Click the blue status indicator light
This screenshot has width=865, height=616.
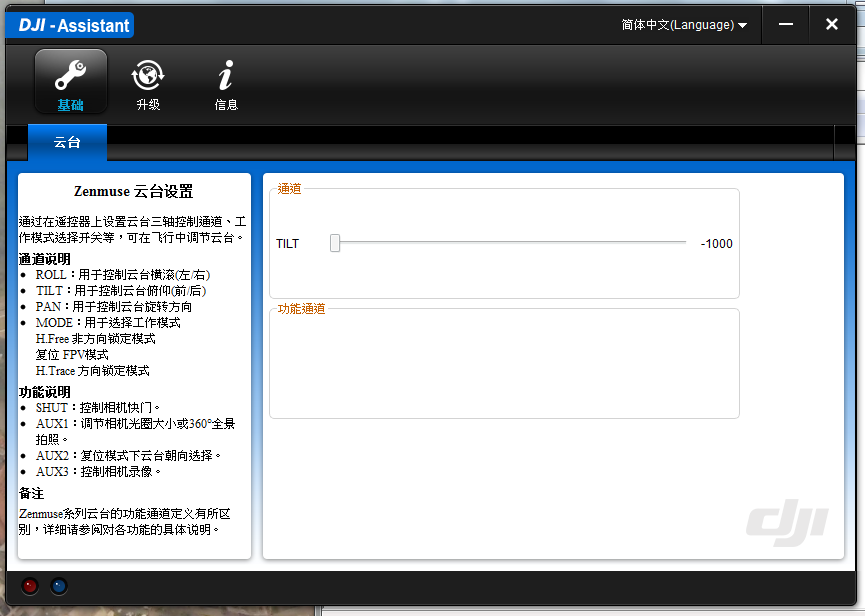click(59, 586)
